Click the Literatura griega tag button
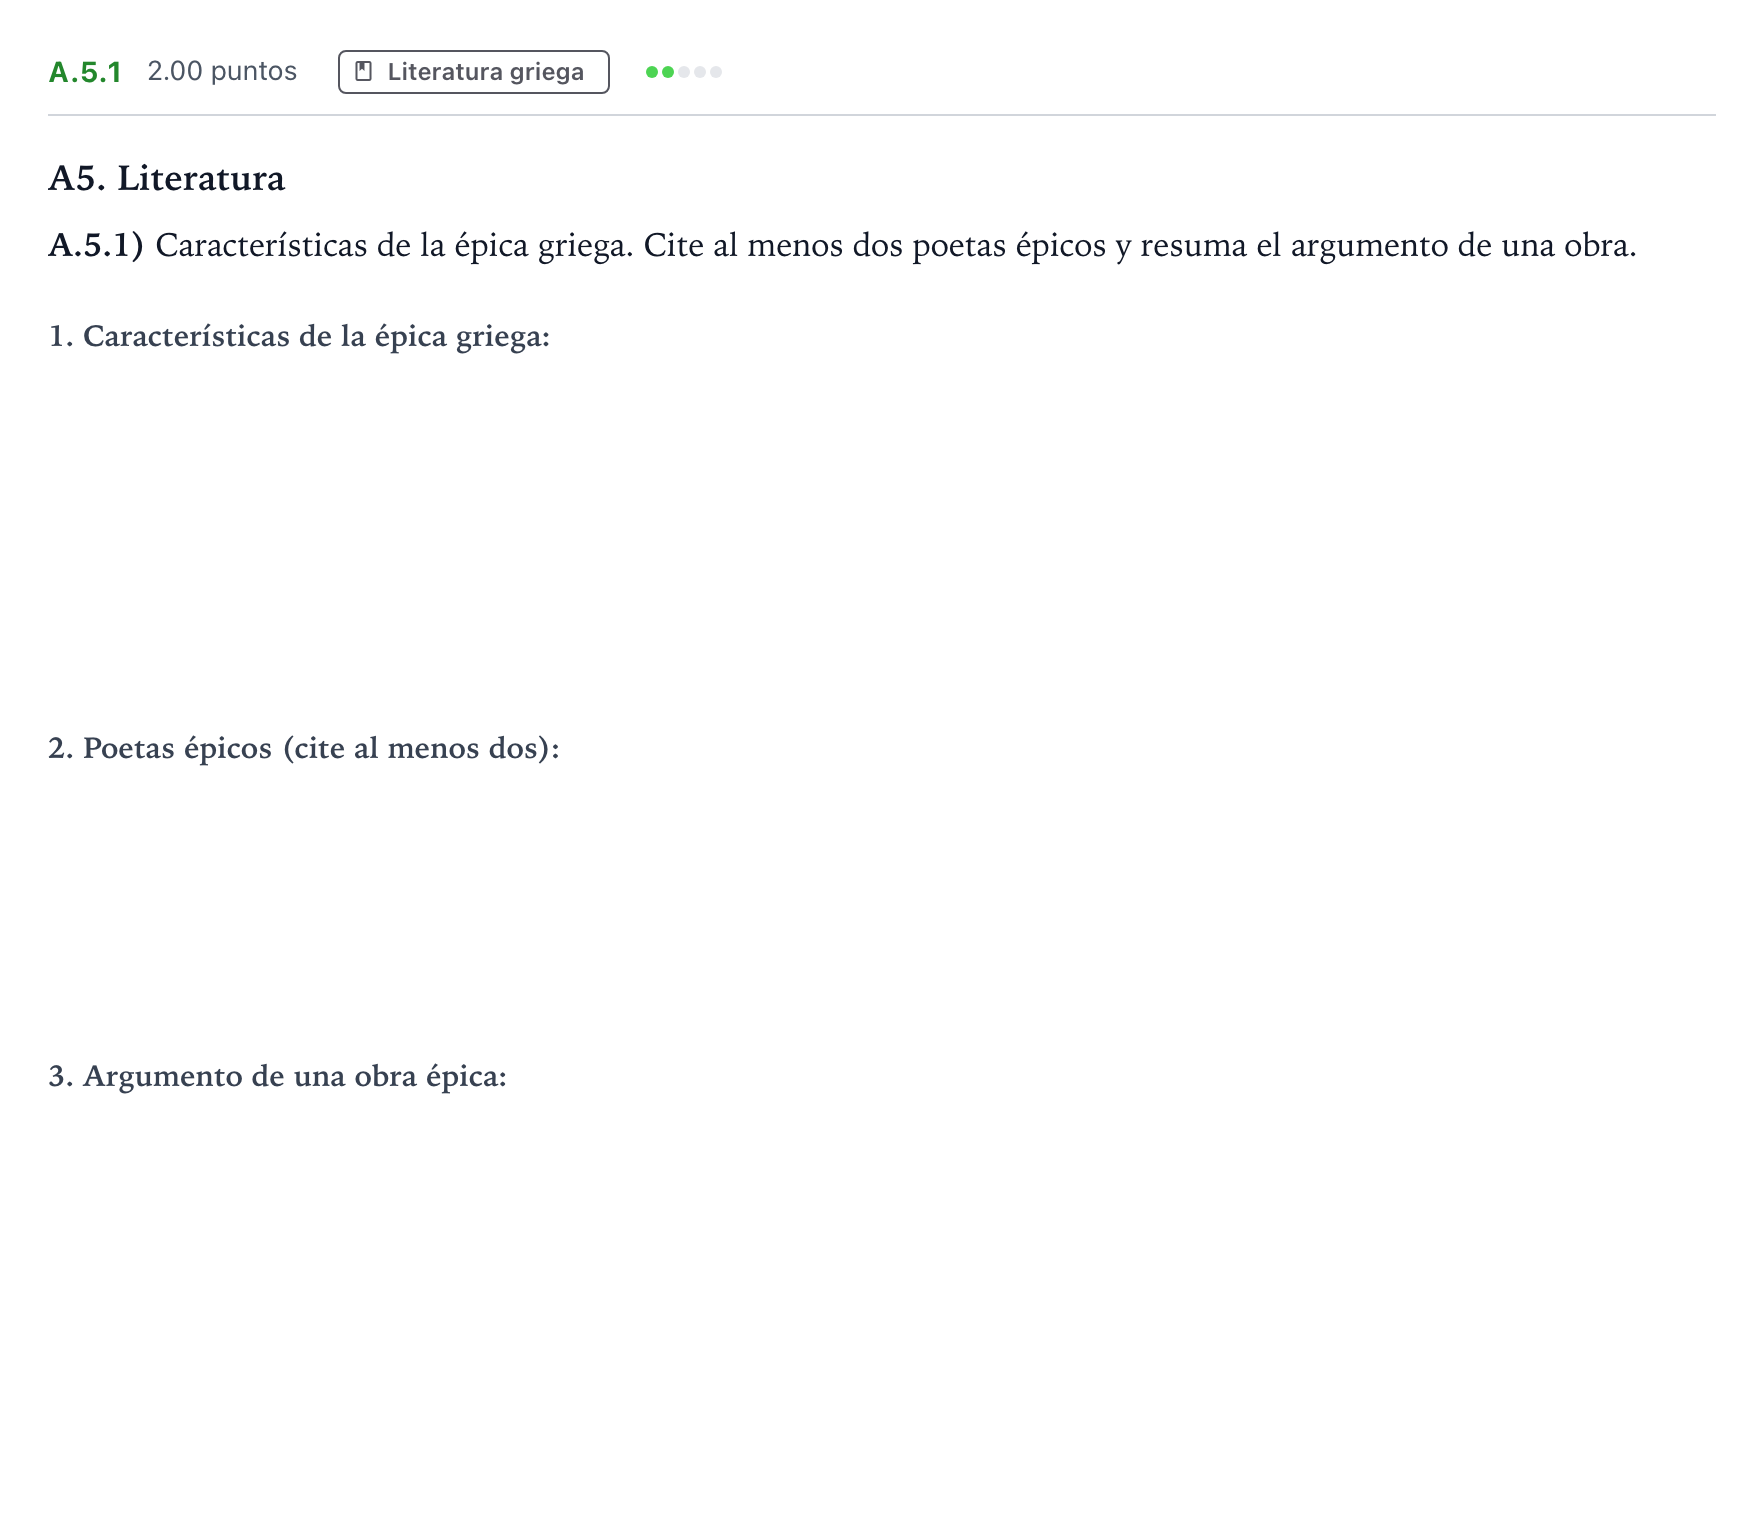This screenshot has width=1764, height=1536. pos(473,72)
